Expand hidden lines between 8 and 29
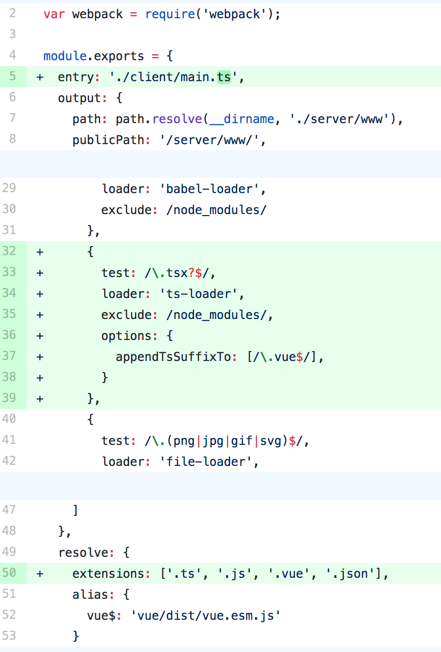The image size is (441, 652). click(220, 164)
